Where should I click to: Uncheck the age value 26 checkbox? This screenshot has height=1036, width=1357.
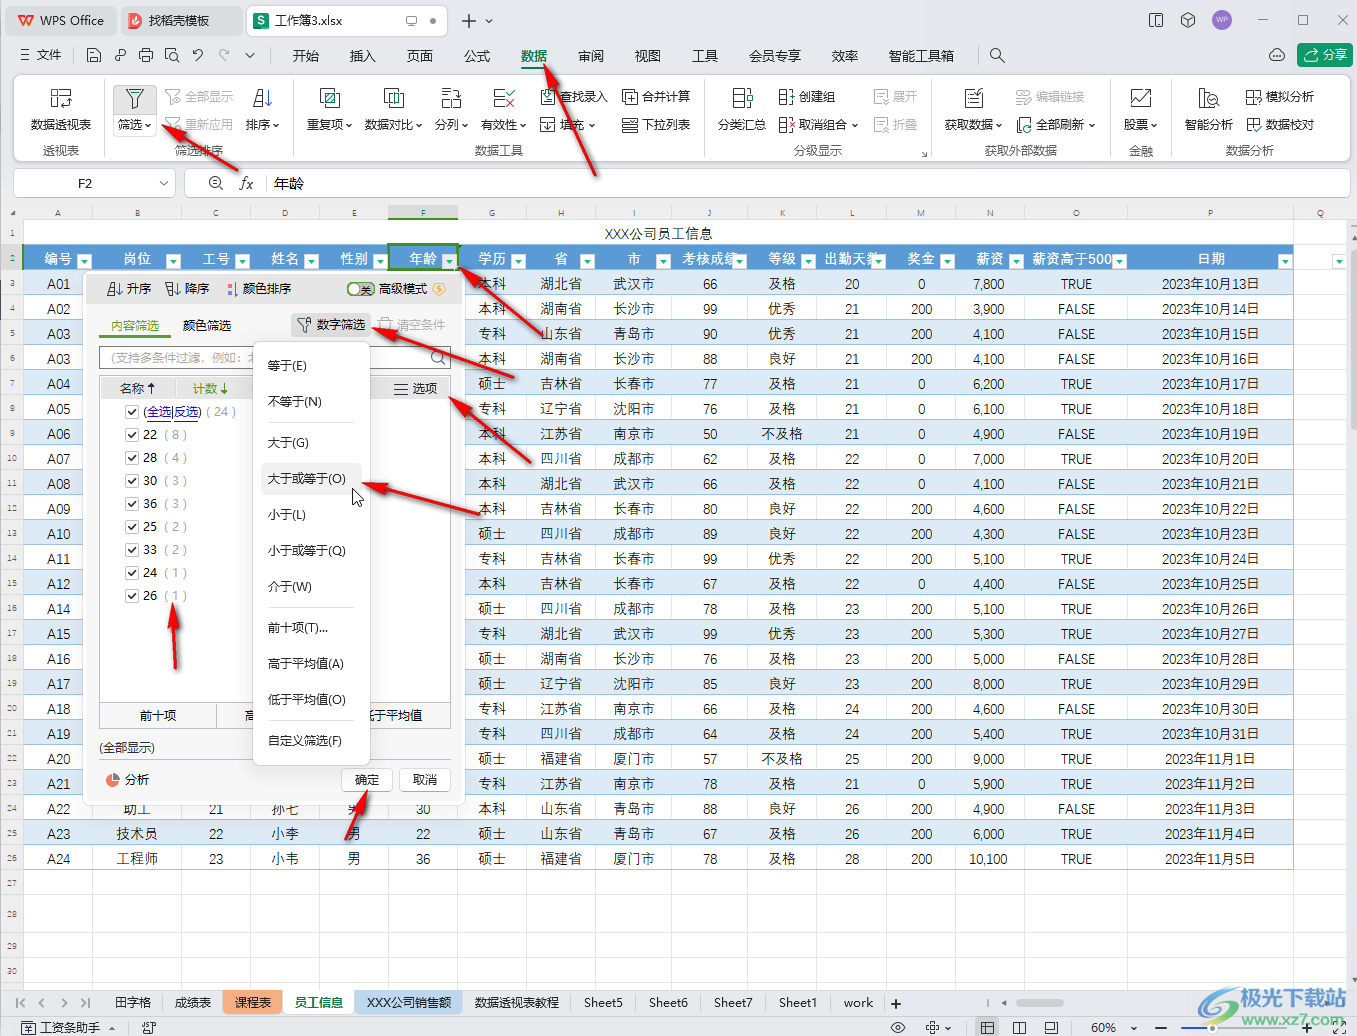pyautogui.click(x=132, y=596)
